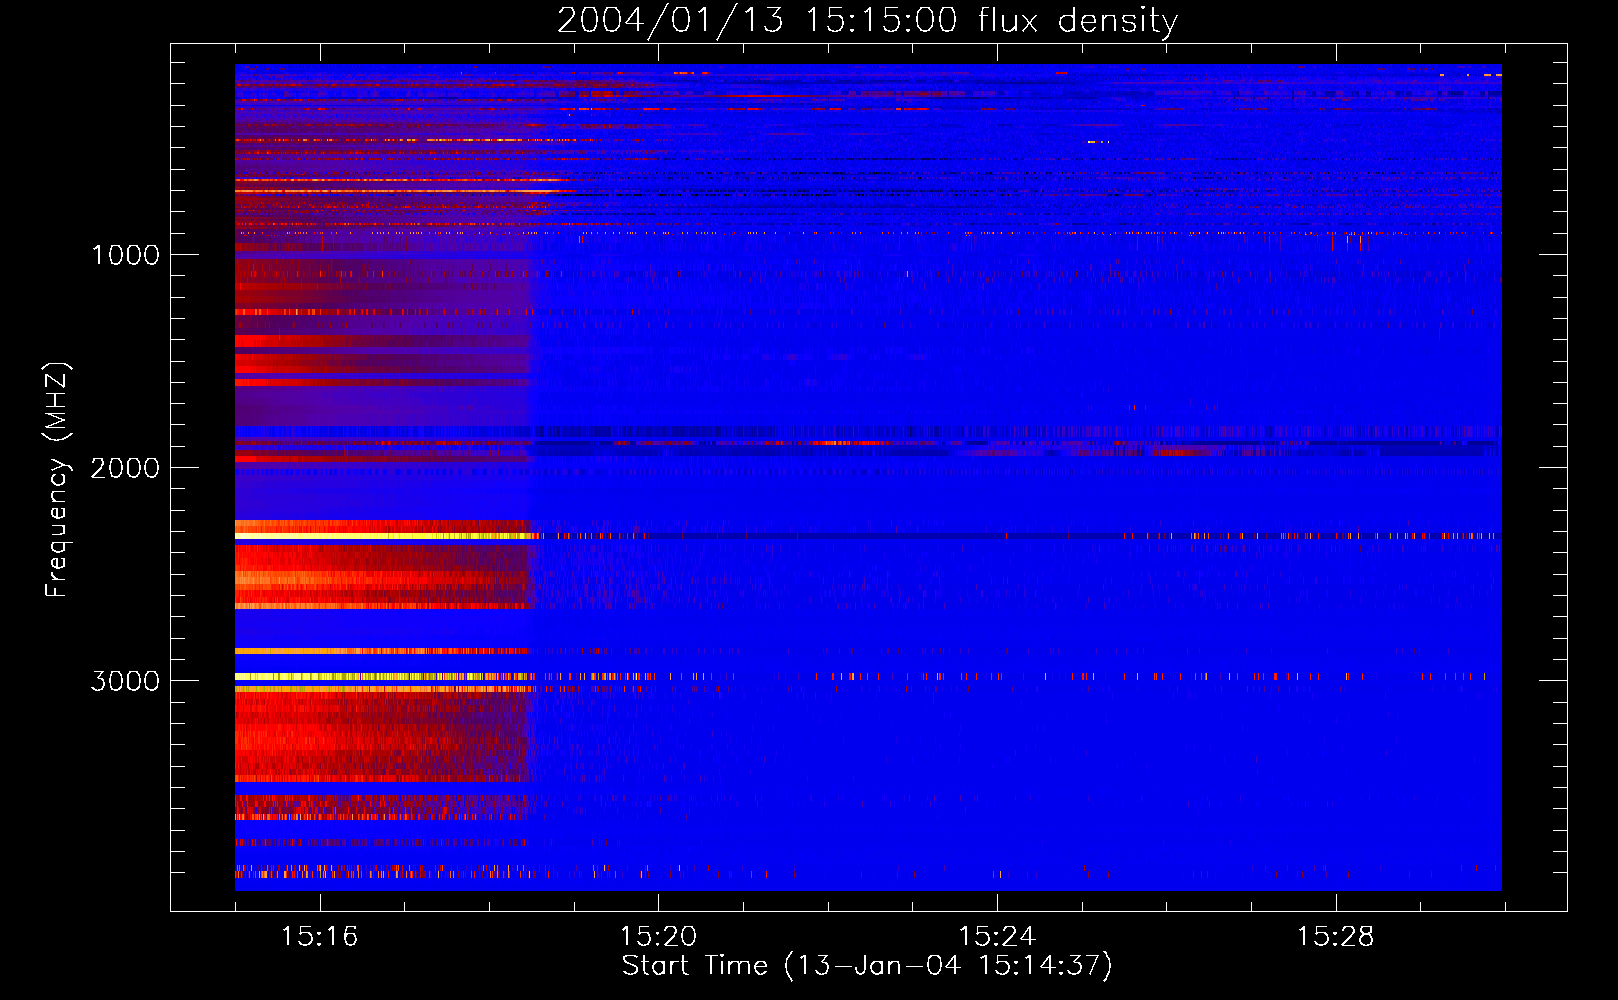Click the 15:28 time tick label
The width and height of the screenshot is (1618, 1000).
coord(1336,937)
